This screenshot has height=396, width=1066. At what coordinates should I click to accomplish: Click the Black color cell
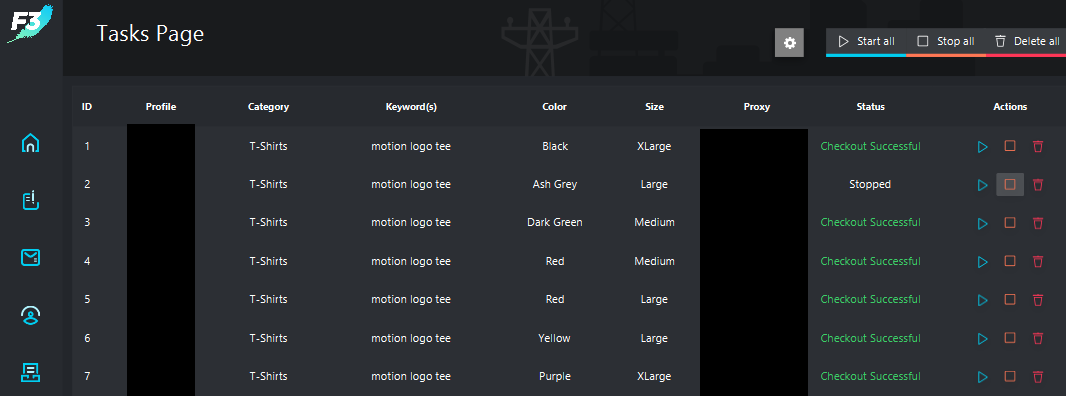pos(555,146)
